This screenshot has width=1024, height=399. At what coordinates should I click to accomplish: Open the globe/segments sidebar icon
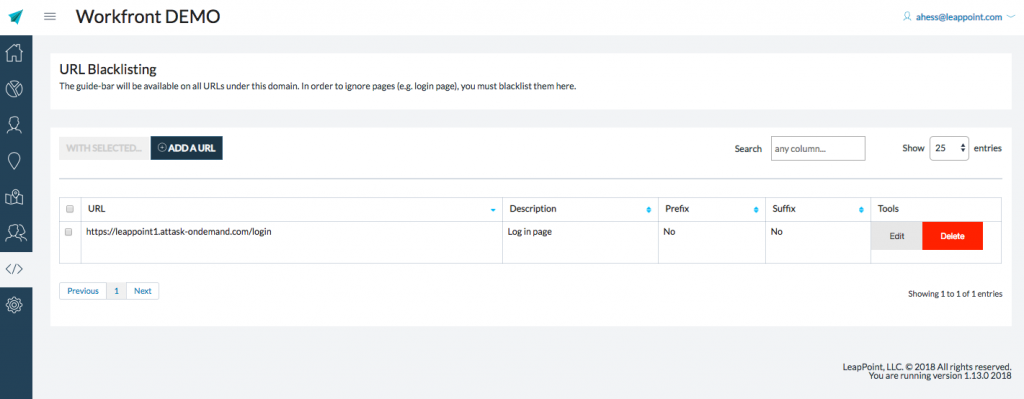pyautogui.click(x=14, y=89)
